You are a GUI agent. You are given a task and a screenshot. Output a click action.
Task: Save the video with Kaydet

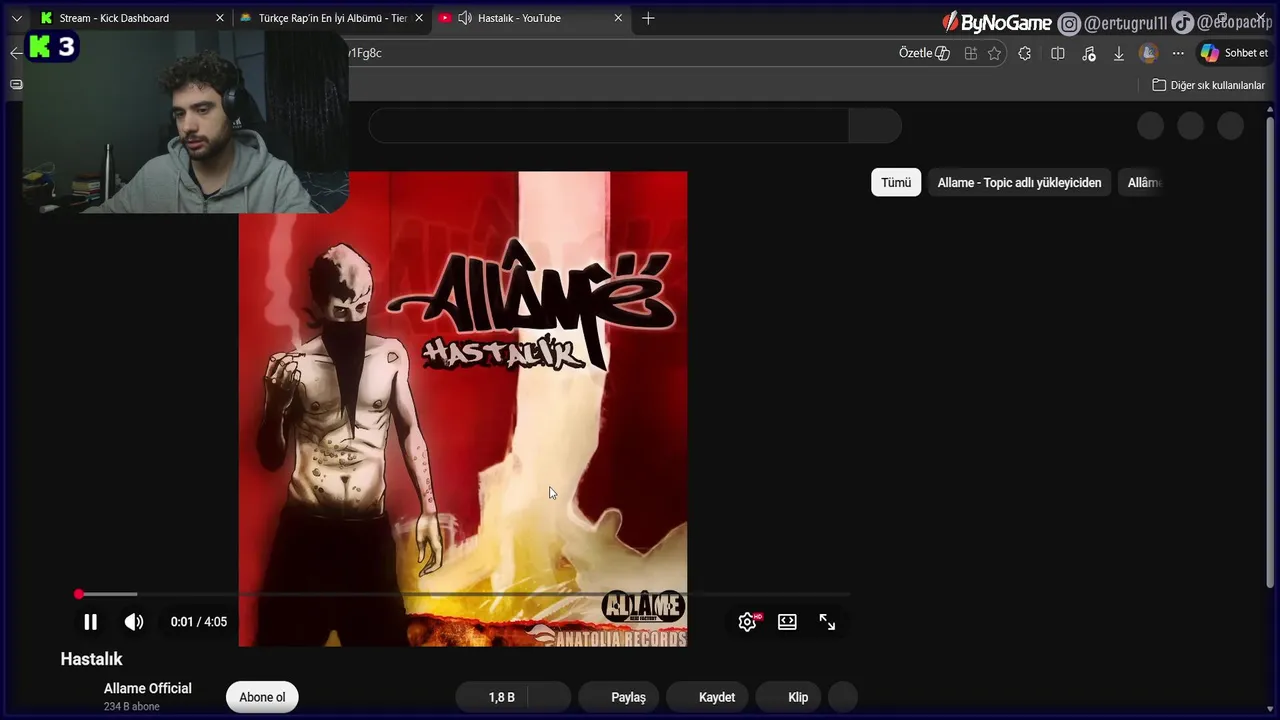point(708,697)
